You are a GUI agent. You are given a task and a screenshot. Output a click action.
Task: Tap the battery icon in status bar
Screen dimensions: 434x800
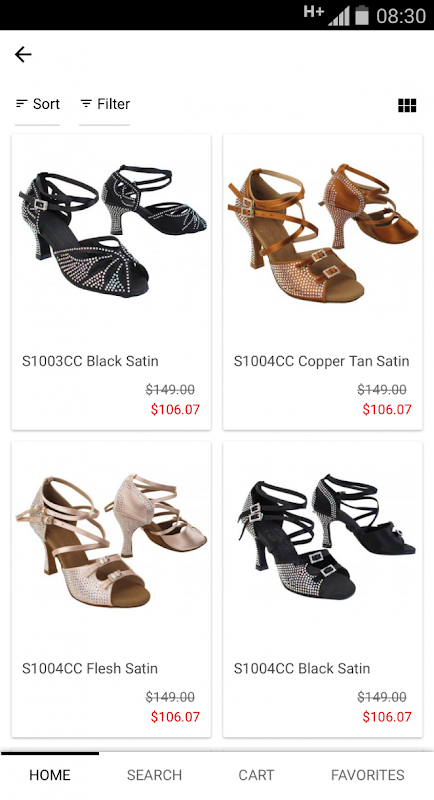coord(362,15)
